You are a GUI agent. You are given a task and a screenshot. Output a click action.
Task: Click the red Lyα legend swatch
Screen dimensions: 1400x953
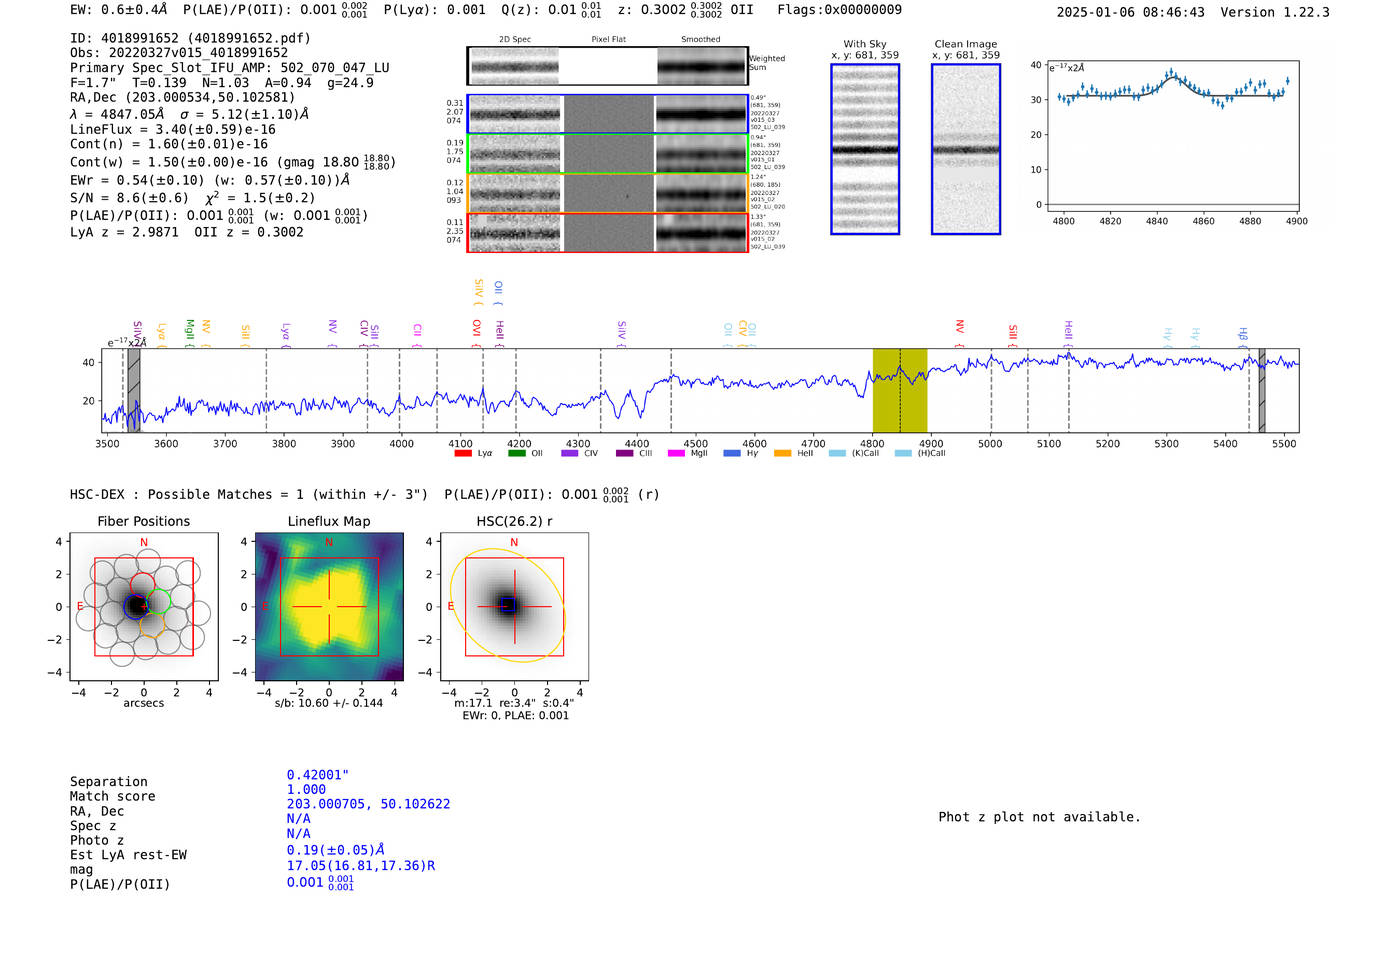(x=462, y=453)
